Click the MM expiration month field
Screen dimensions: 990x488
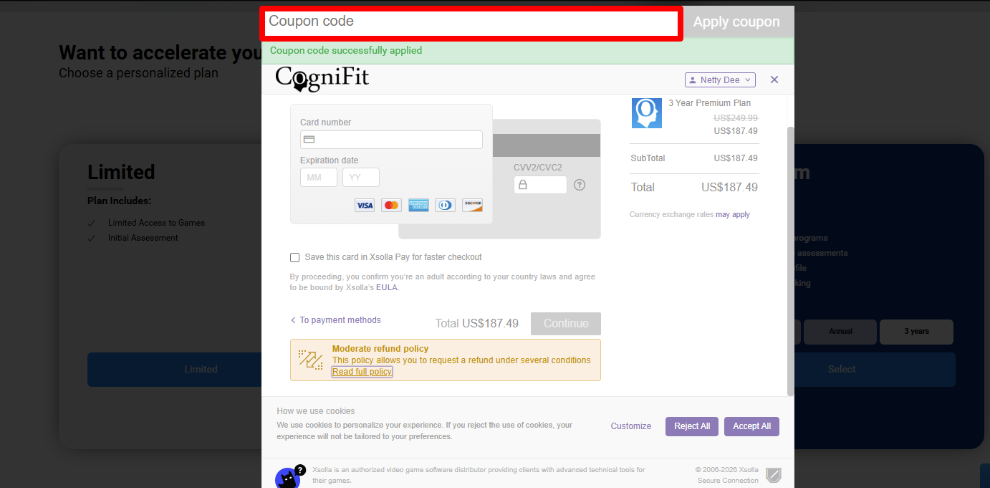(x=319, y=177)
